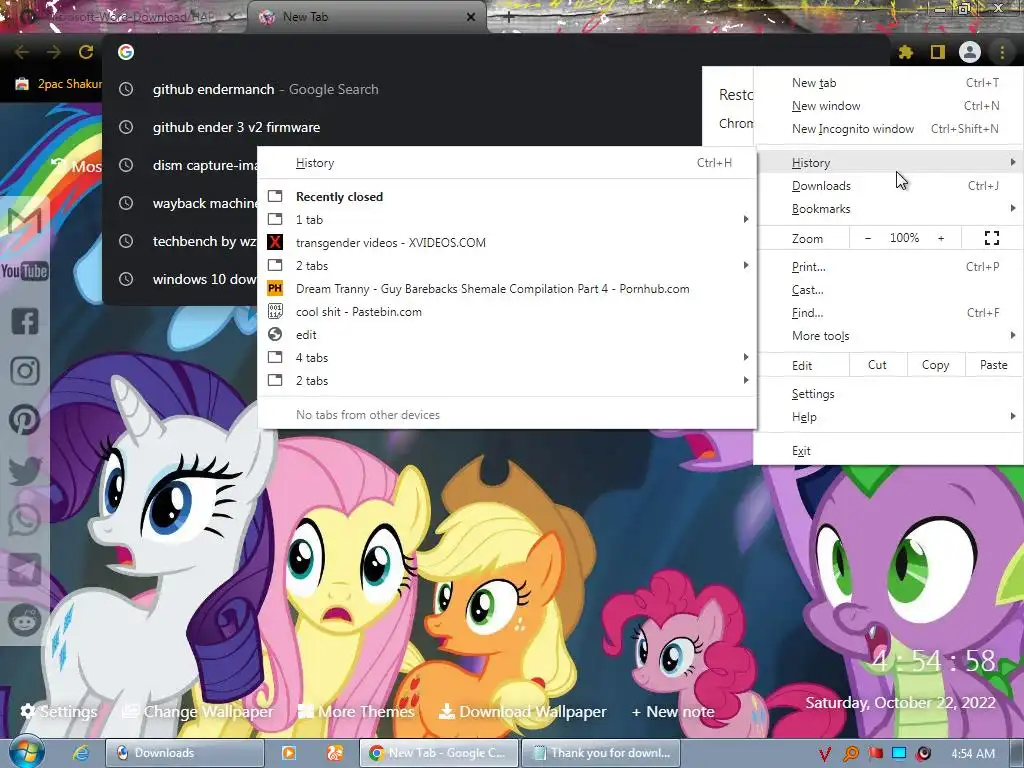Reload the page with refresh icon
The image size is (1024, 768).
click(86, 52)
